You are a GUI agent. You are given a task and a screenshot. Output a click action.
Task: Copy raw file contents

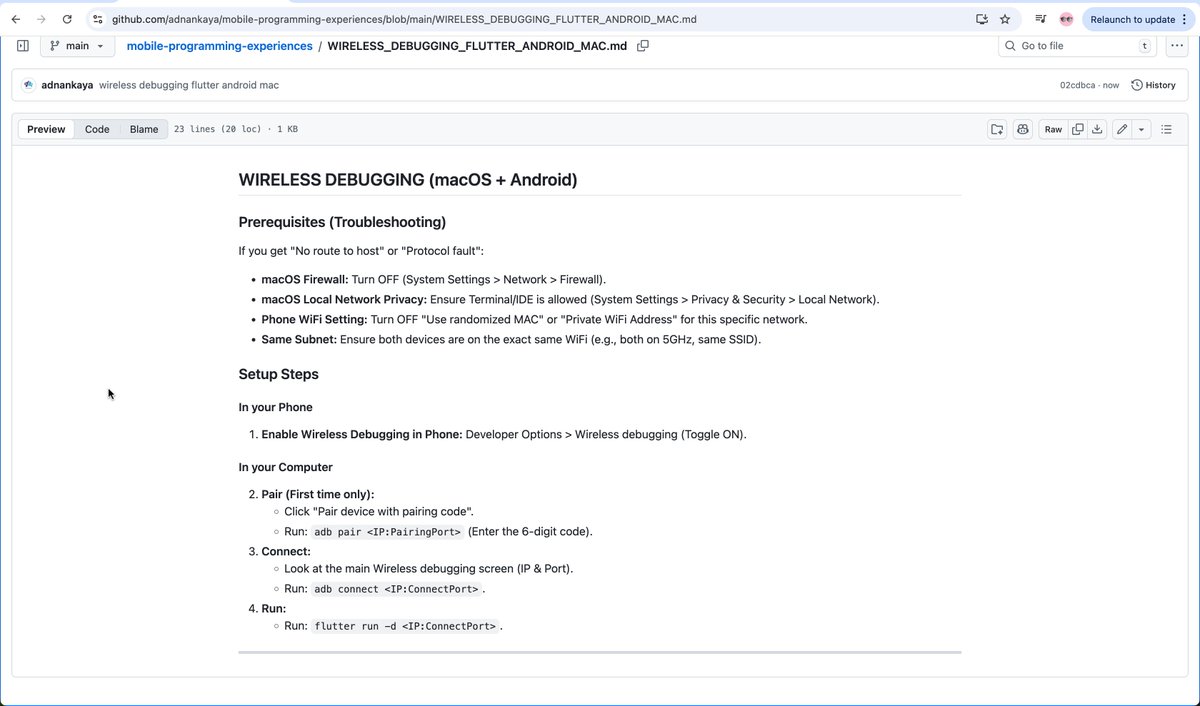(x=1078, y=129)
